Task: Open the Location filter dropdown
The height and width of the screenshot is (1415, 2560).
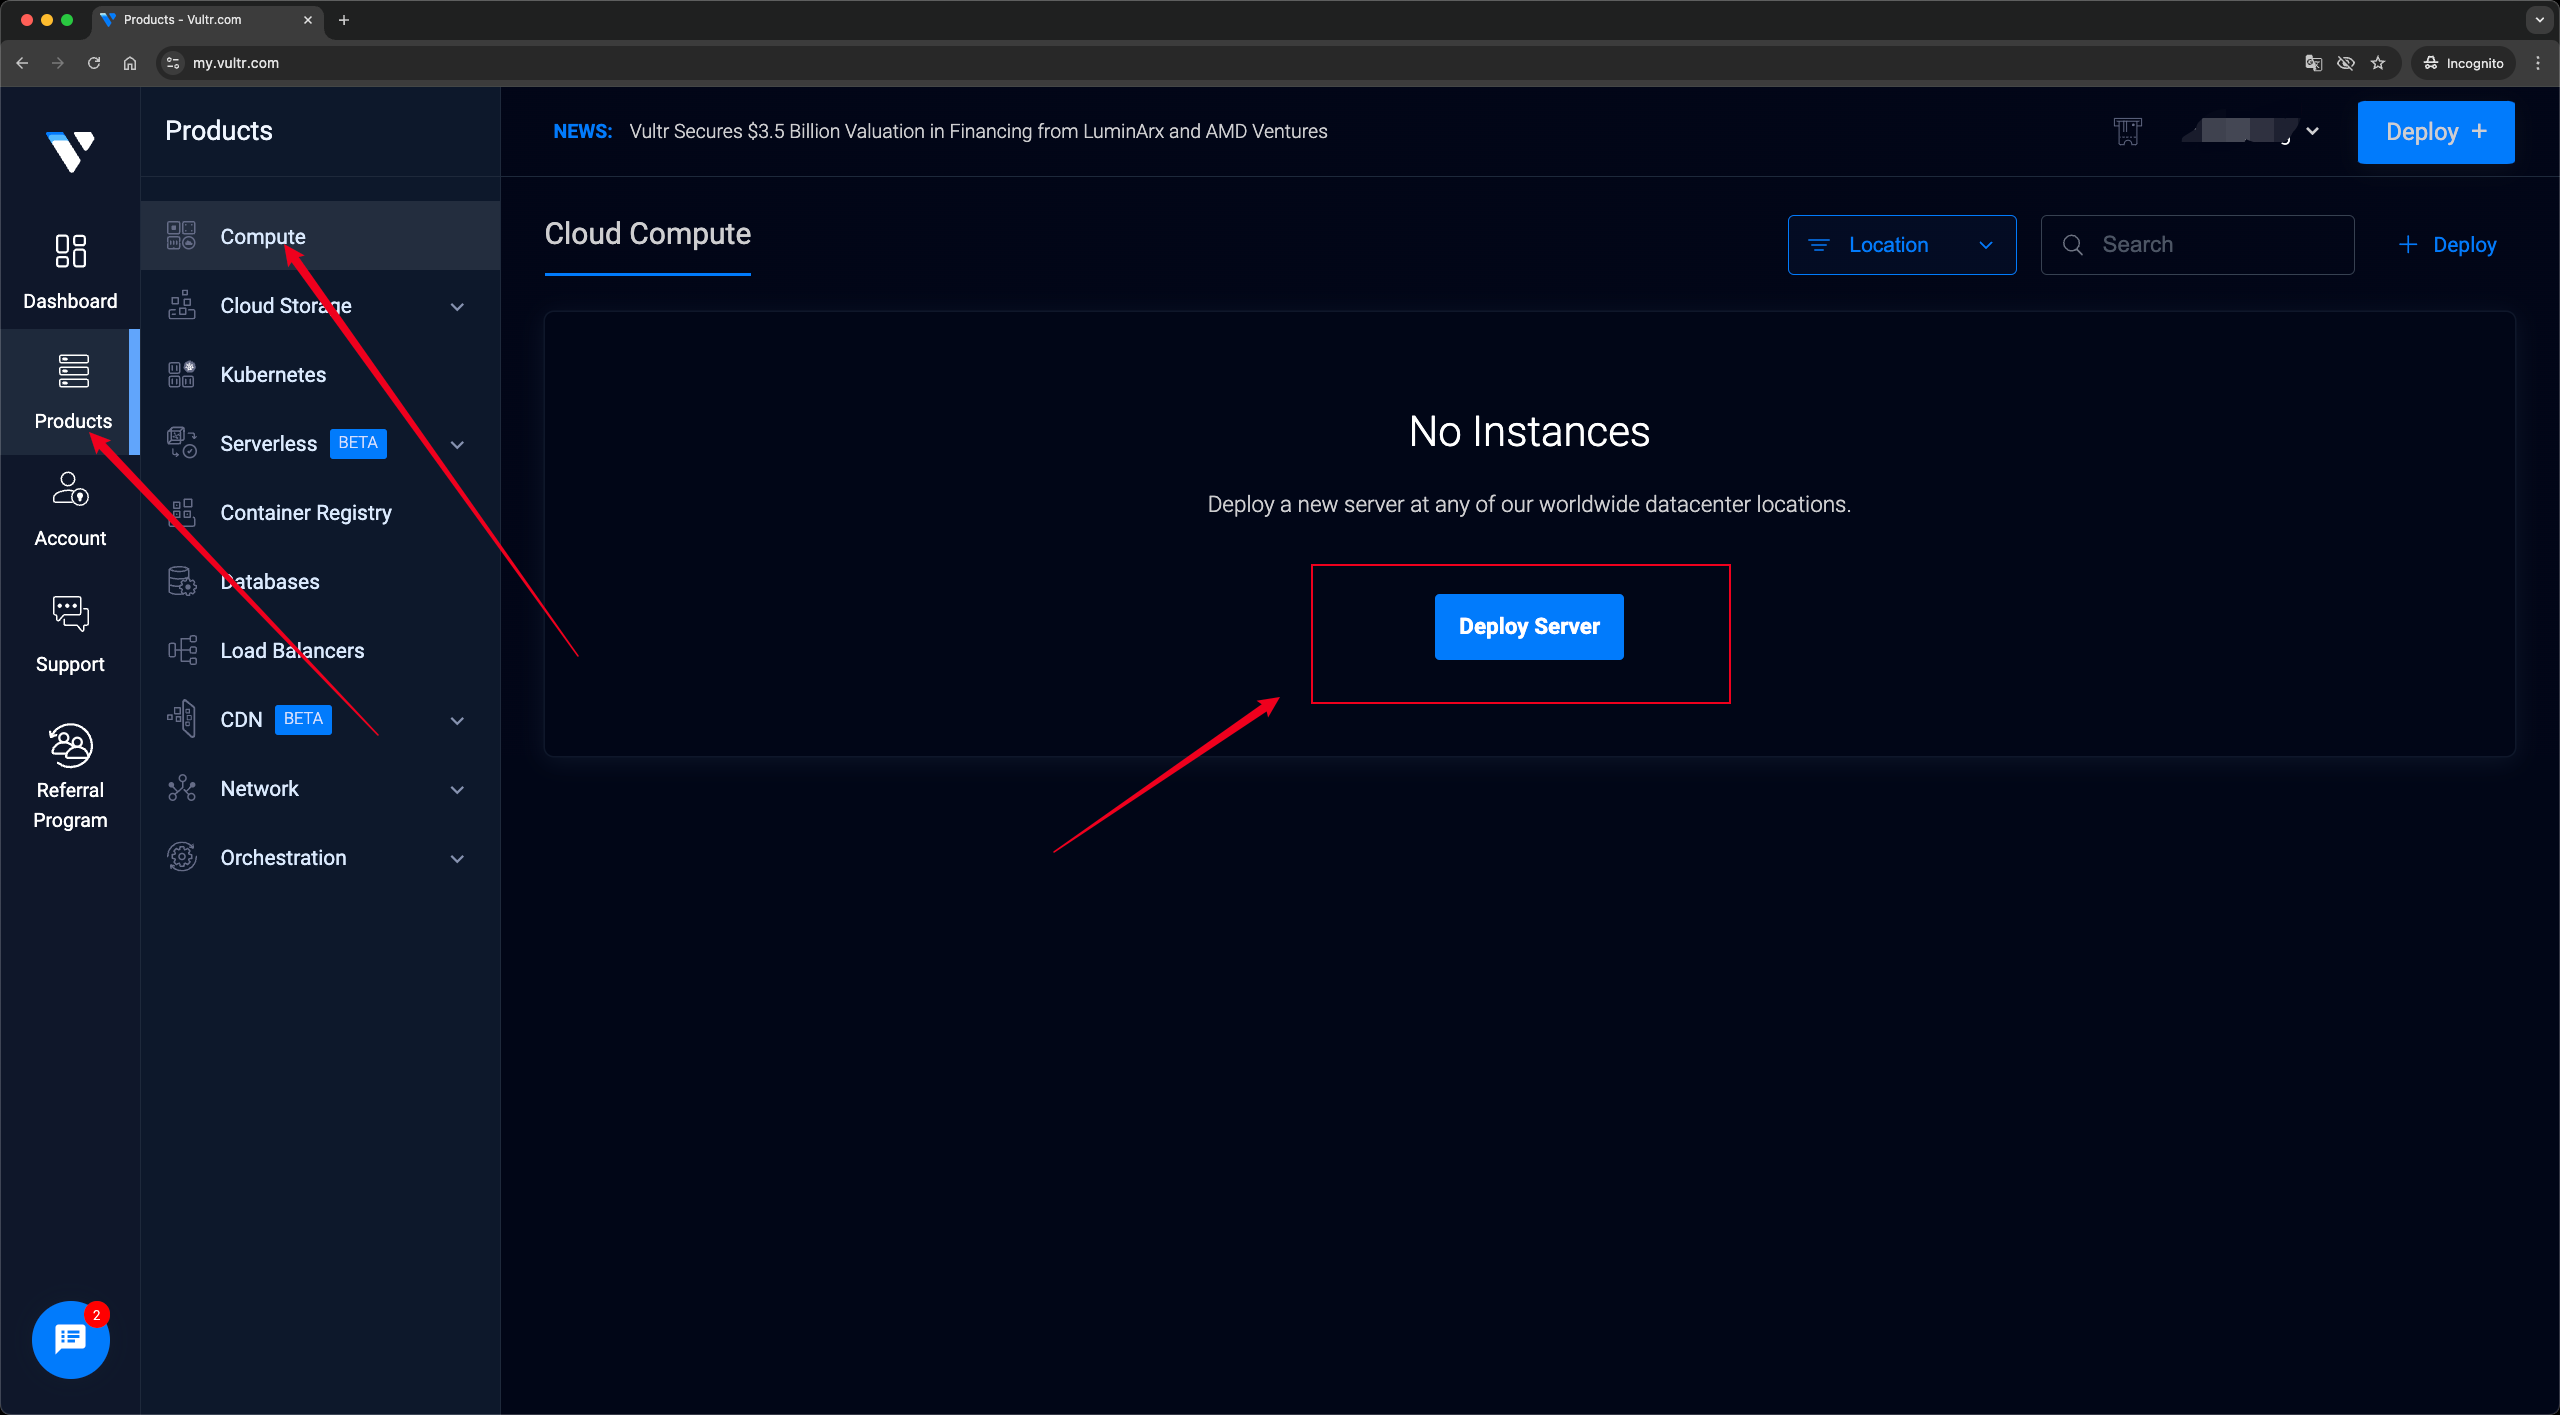Action: tap(1901, 245)
